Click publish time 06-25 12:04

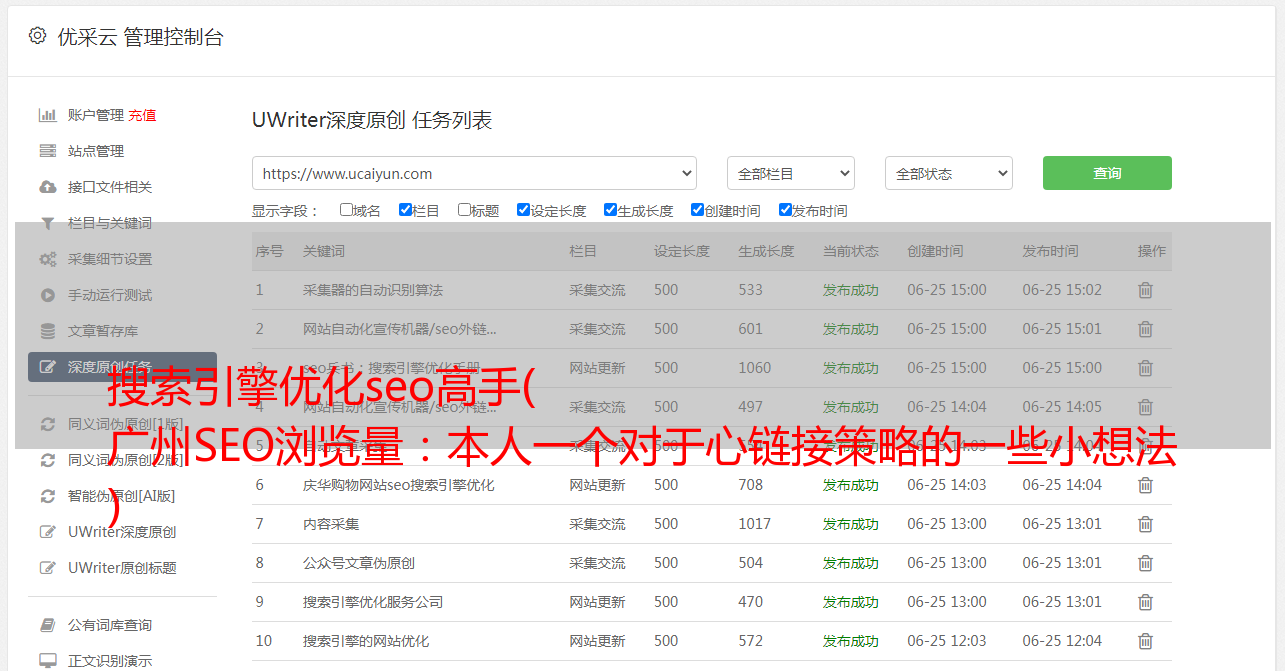click(1062, 641)
